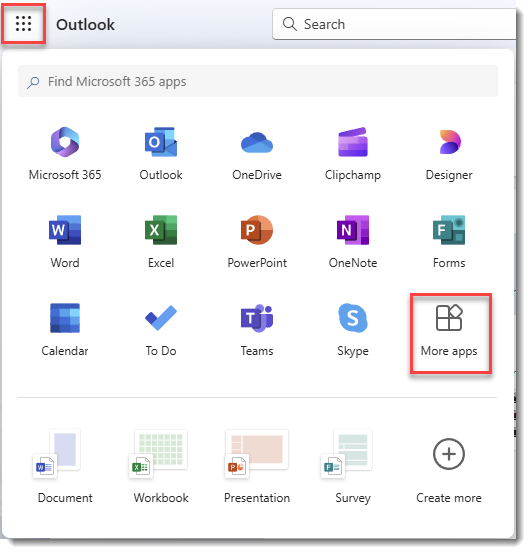Click the Outlook title in the header
The height and width of the screenshot is (554, 531).
click(x=85, y=25)
